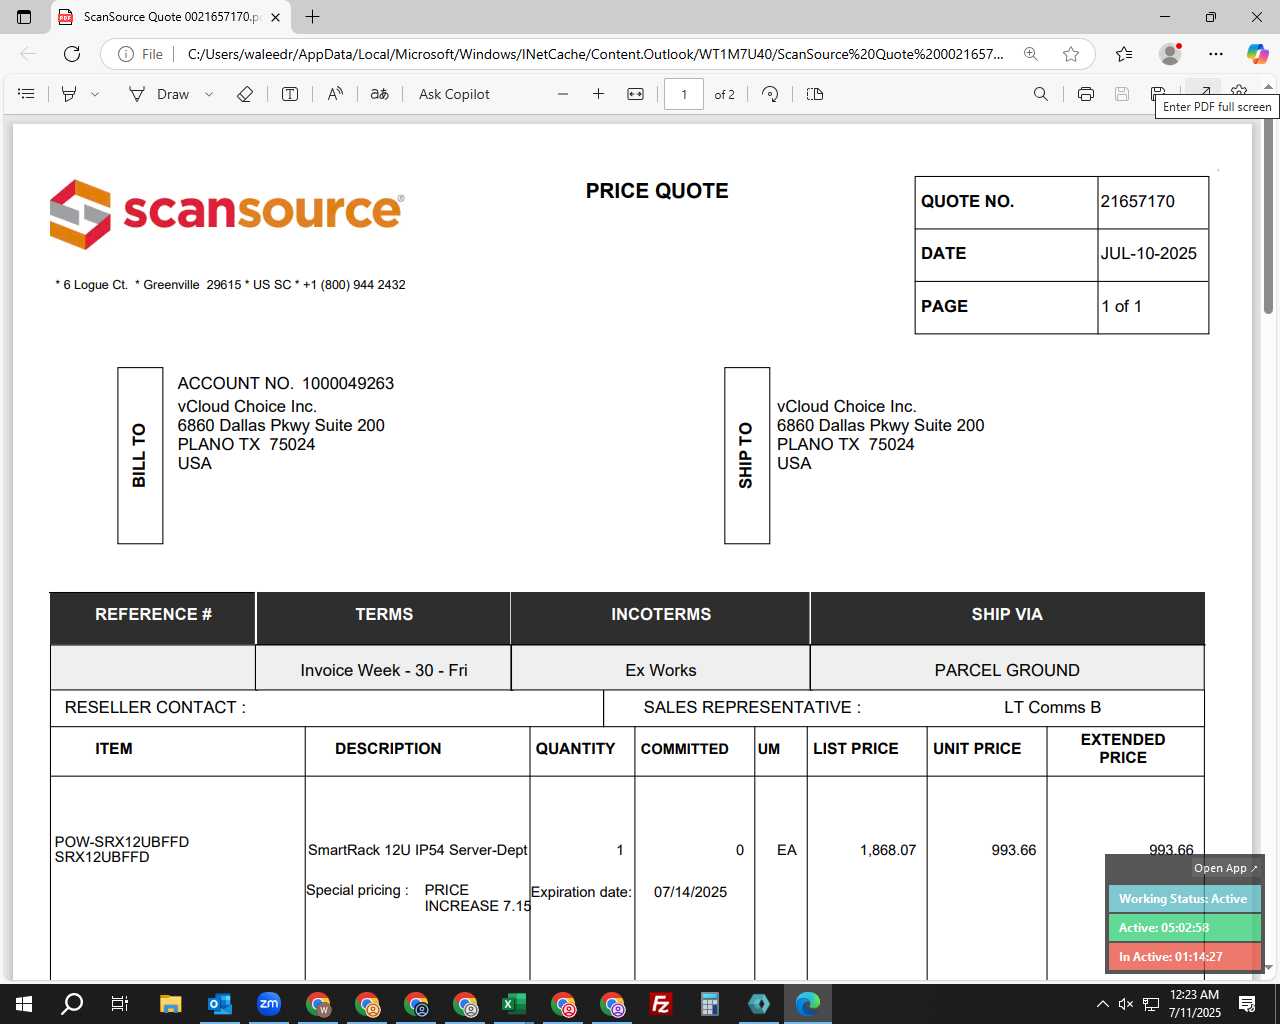This screenshot has height=1024, width=1280.
Task: Click the file path address bar
Action: tap(595, 54)
